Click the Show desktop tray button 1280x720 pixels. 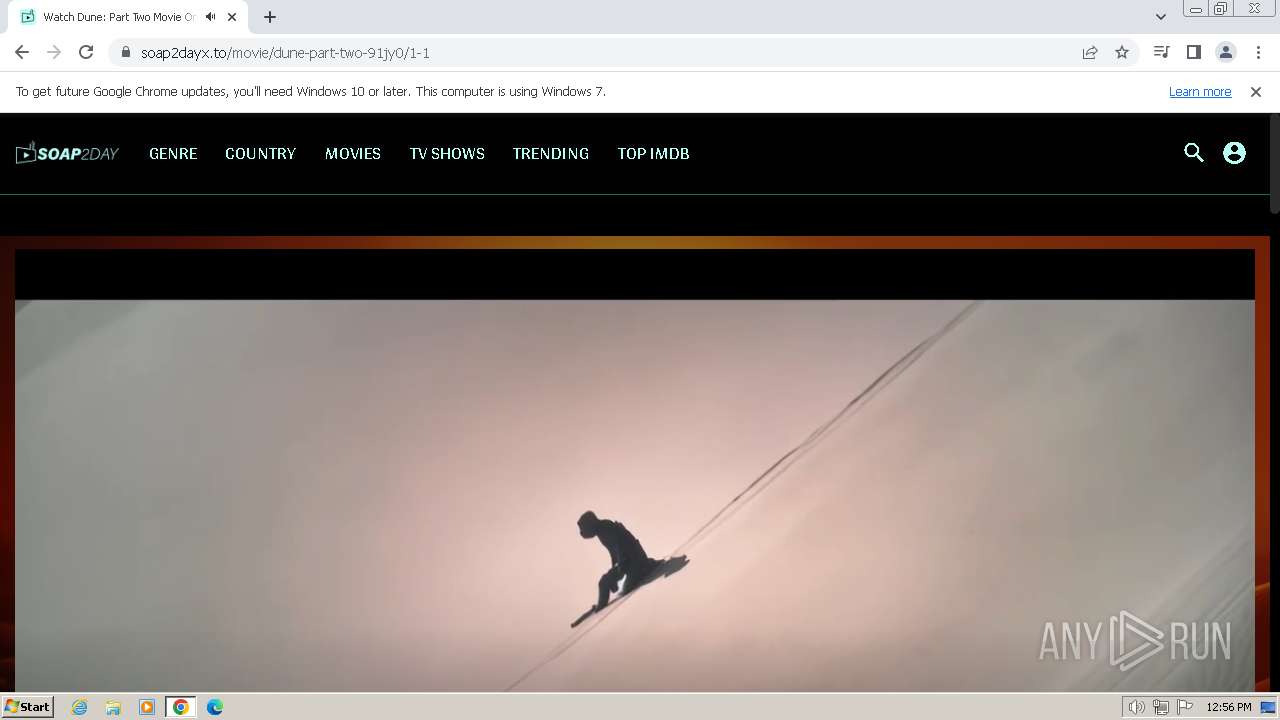(1269, 707)
